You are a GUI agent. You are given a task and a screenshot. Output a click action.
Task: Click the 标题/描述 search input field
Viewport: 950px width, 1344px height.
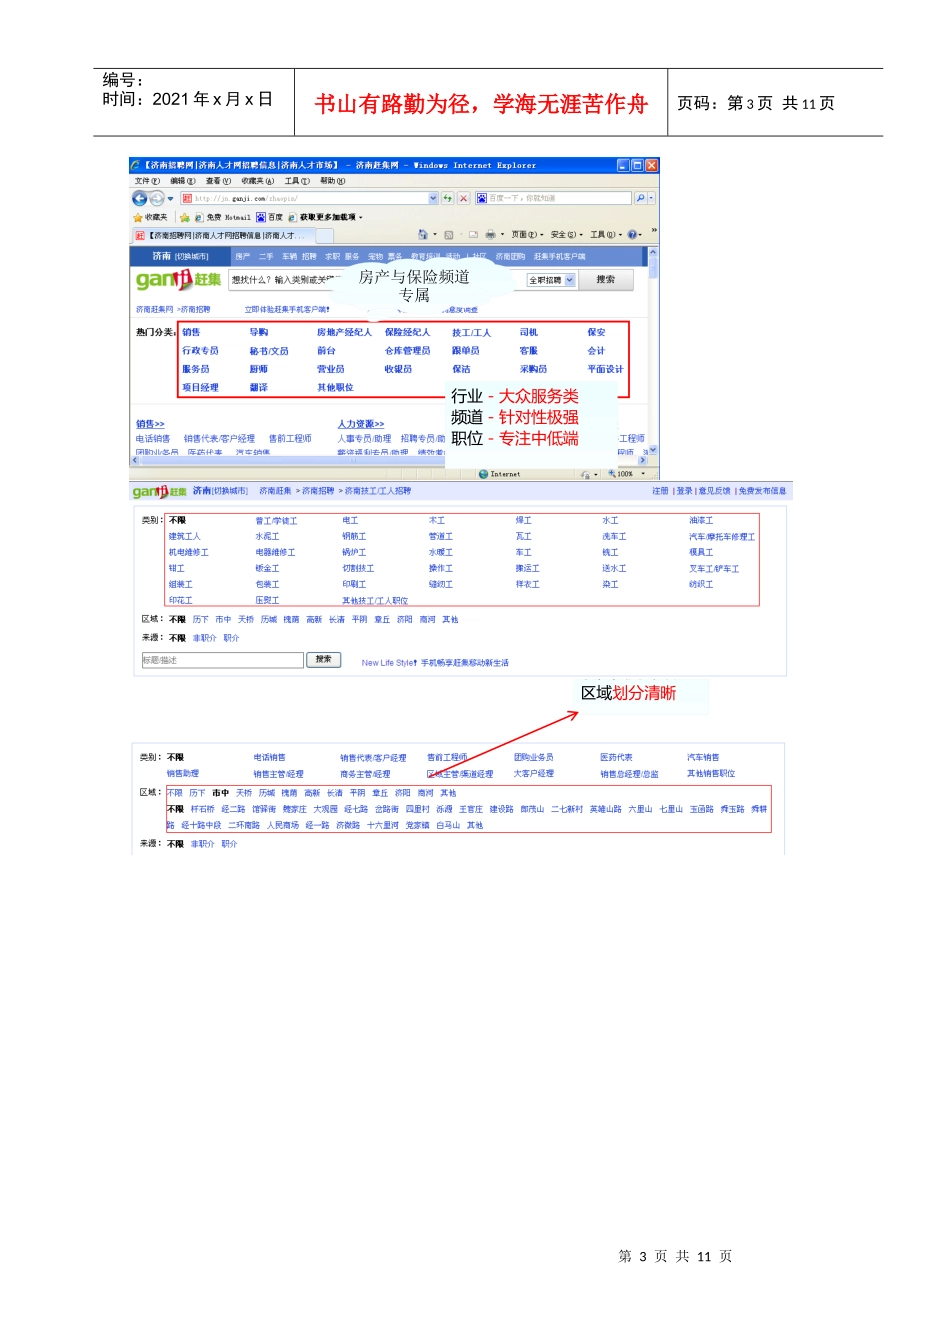tap(222, 660)
